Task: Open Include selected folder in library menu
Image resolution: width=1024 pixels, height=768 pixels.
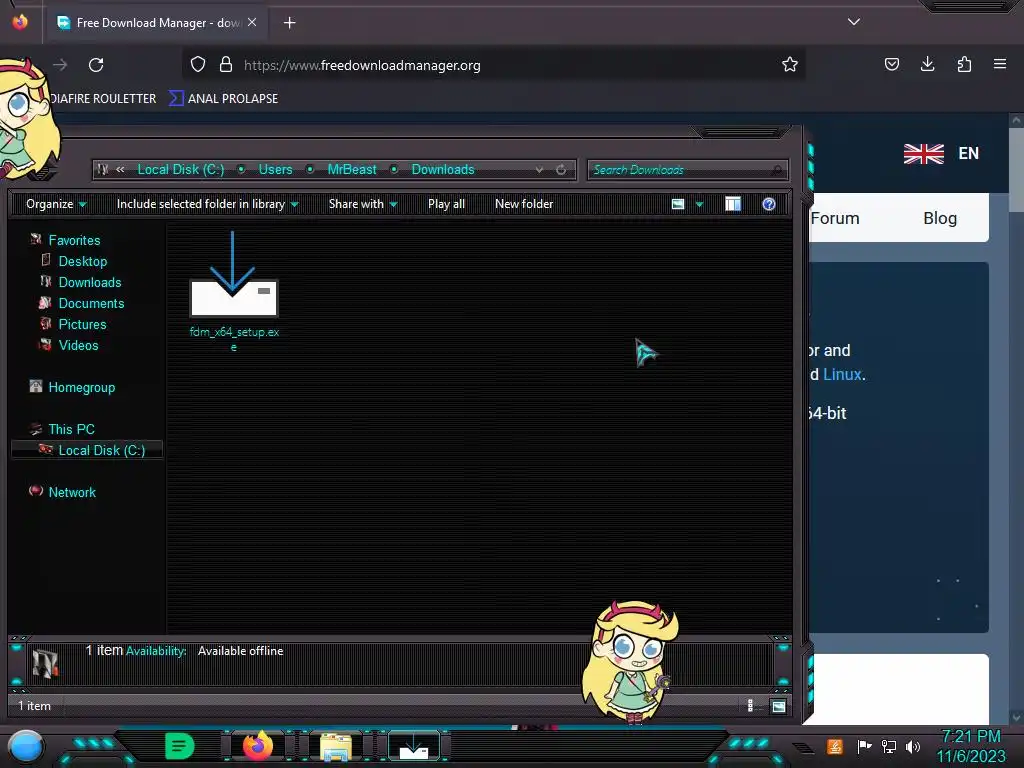Action: tap(207, 204)
